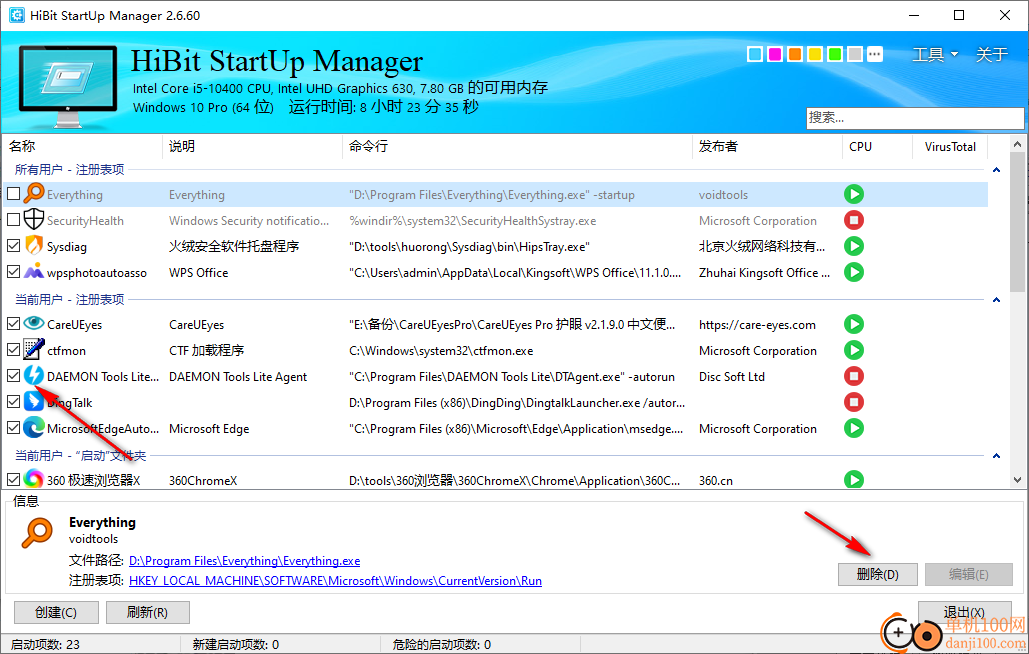
Task: Click the list scrollbar up arrow
Action: click(x=1017, y=144)
